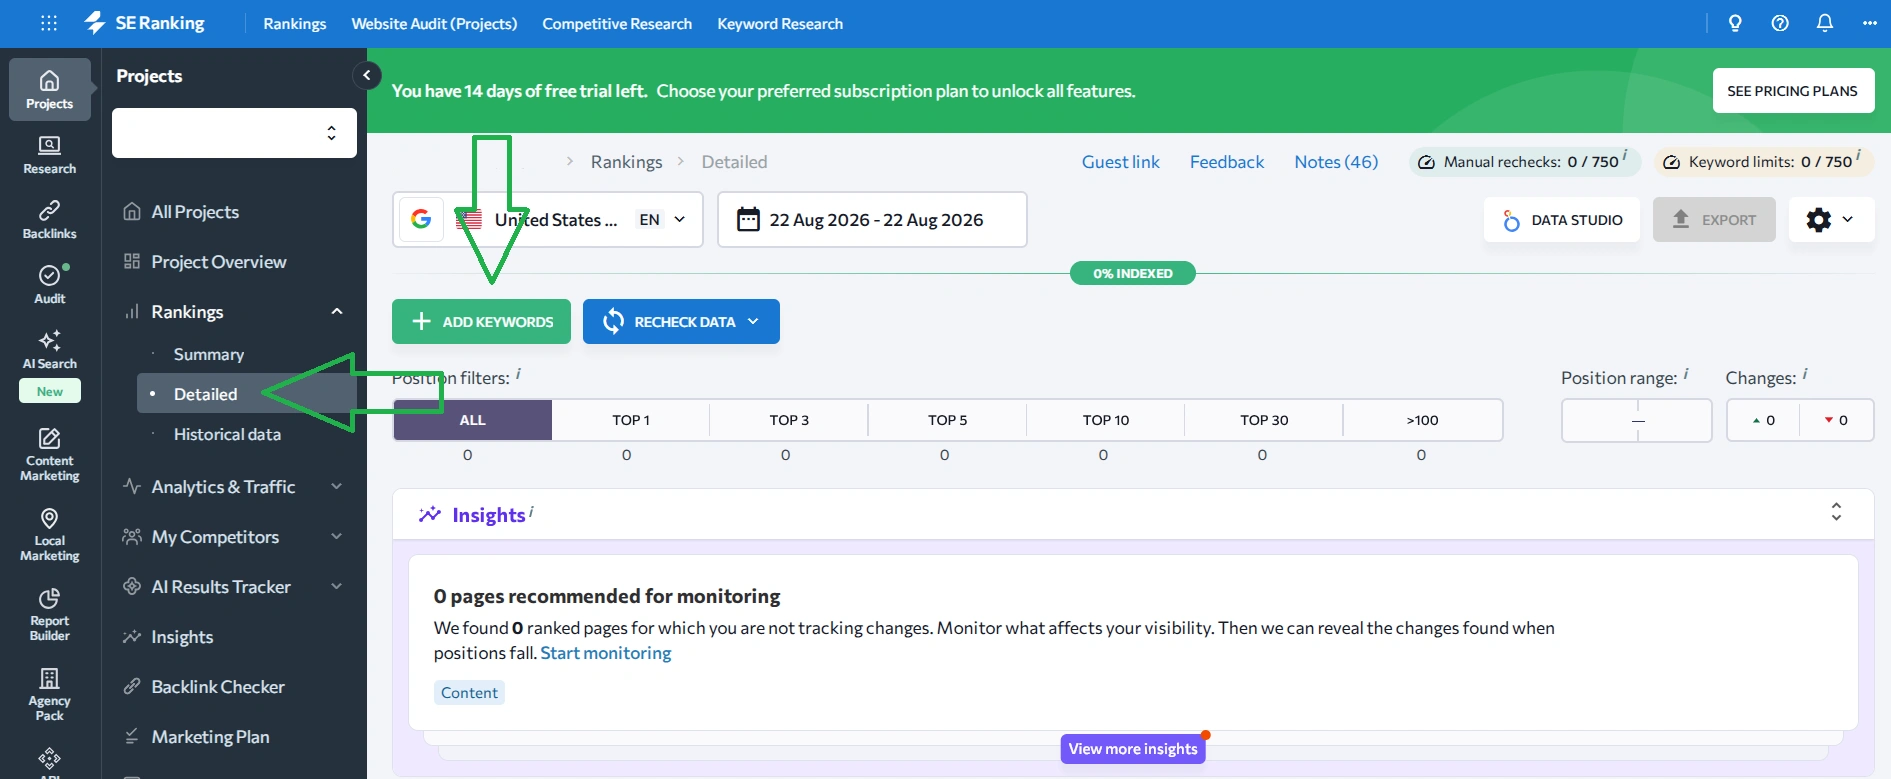Image resolution: width=1891 pixels, height=779 pixels.
Task: Open Project Overview
Action: pyautogui.click(x=219, y=262)
